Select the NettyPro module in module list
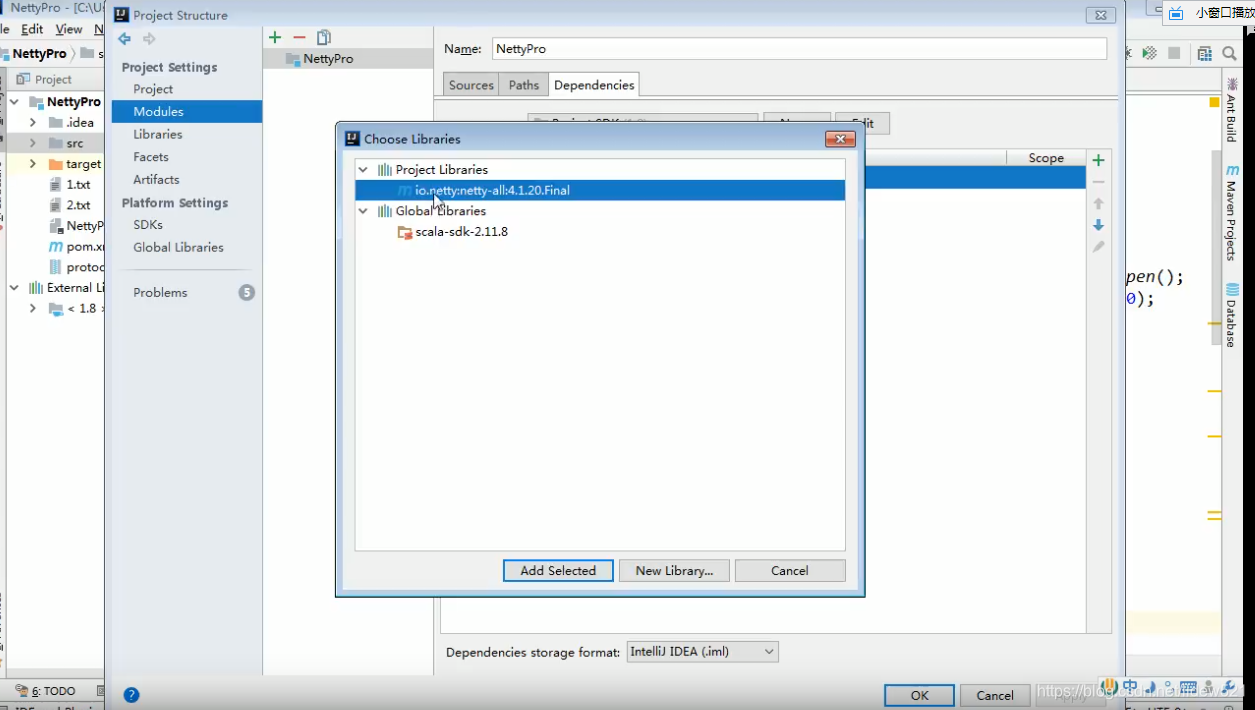The width and height of the screenshot is (1255, 710). 348,59
